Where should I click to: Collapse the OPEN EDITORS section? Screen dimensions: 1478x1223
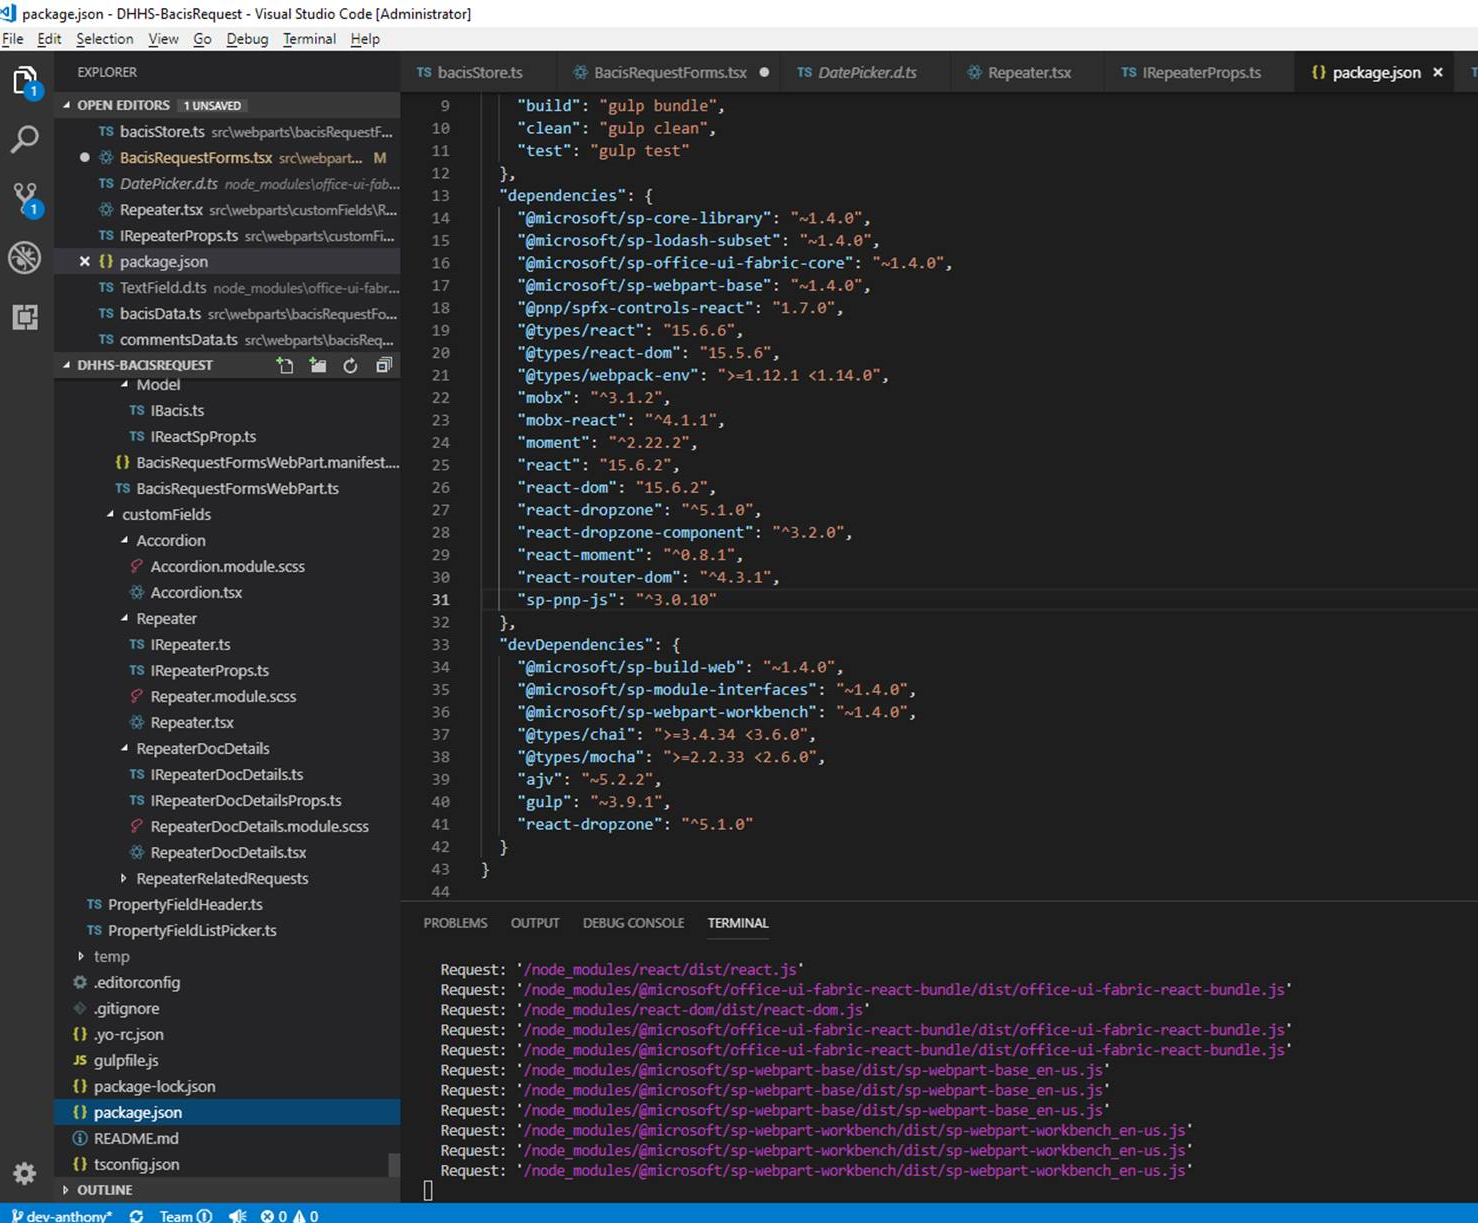(122, 105)
